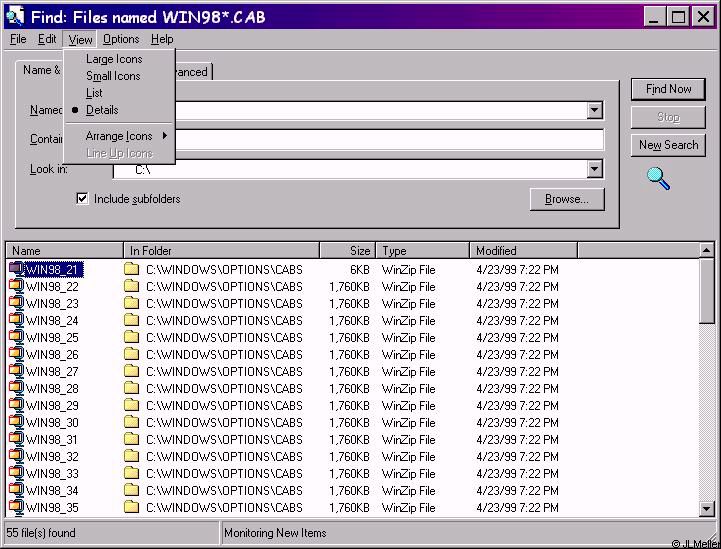Click folder icon in WIN98_21 row

[x=132, y=269]
